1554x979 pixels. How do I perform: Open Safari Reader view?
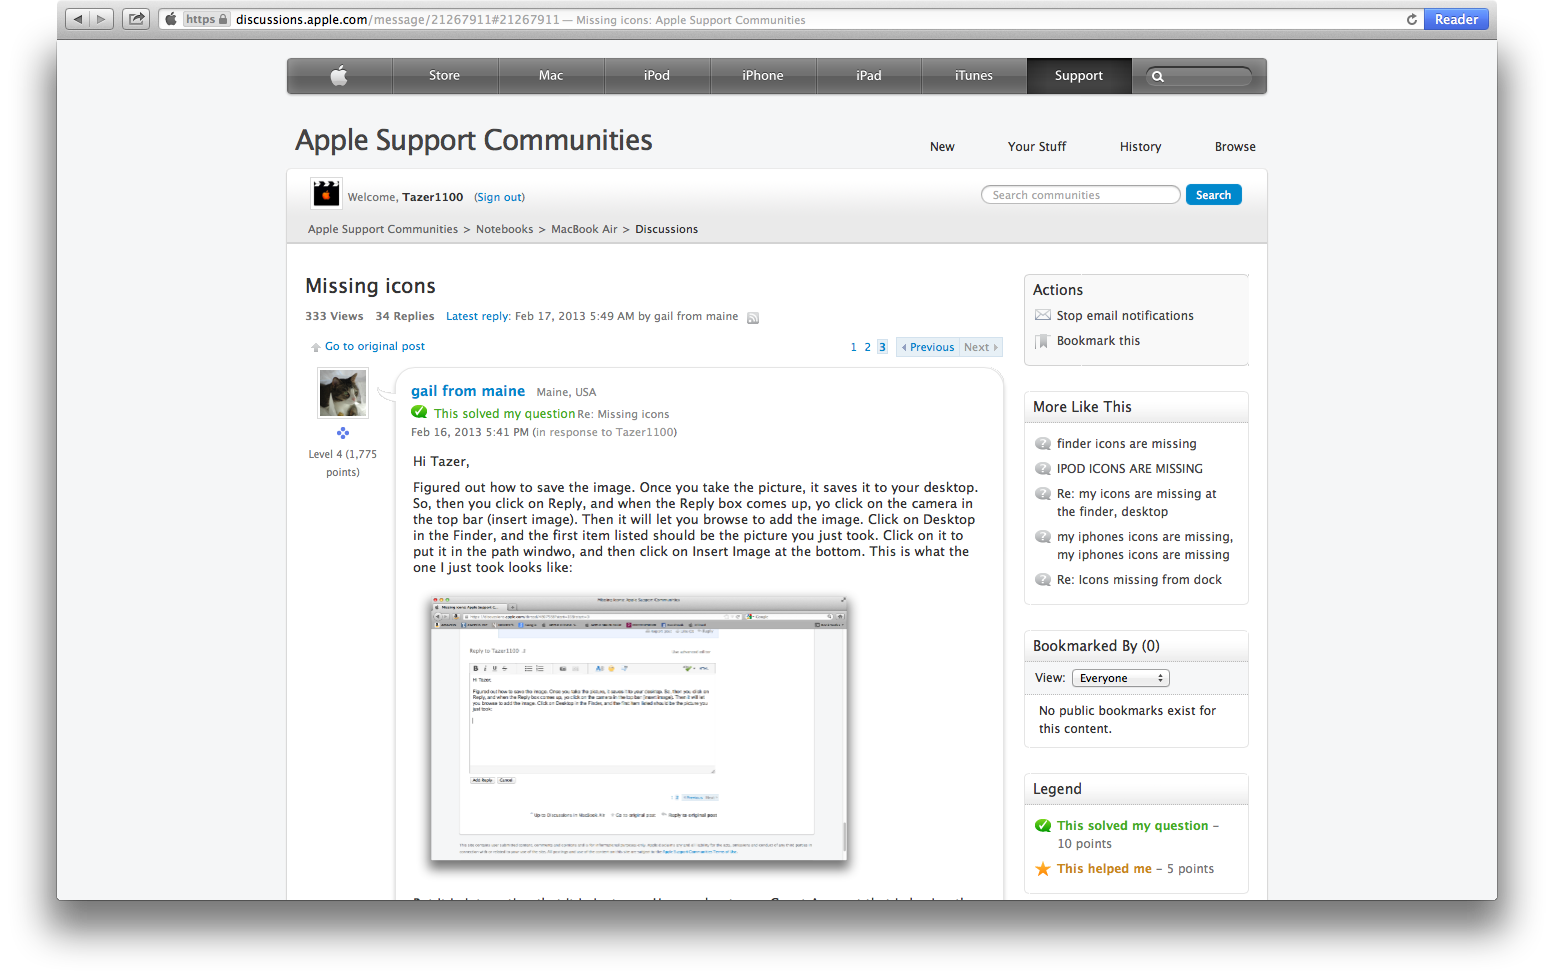pyautogui.click(x=1456, y=19)
